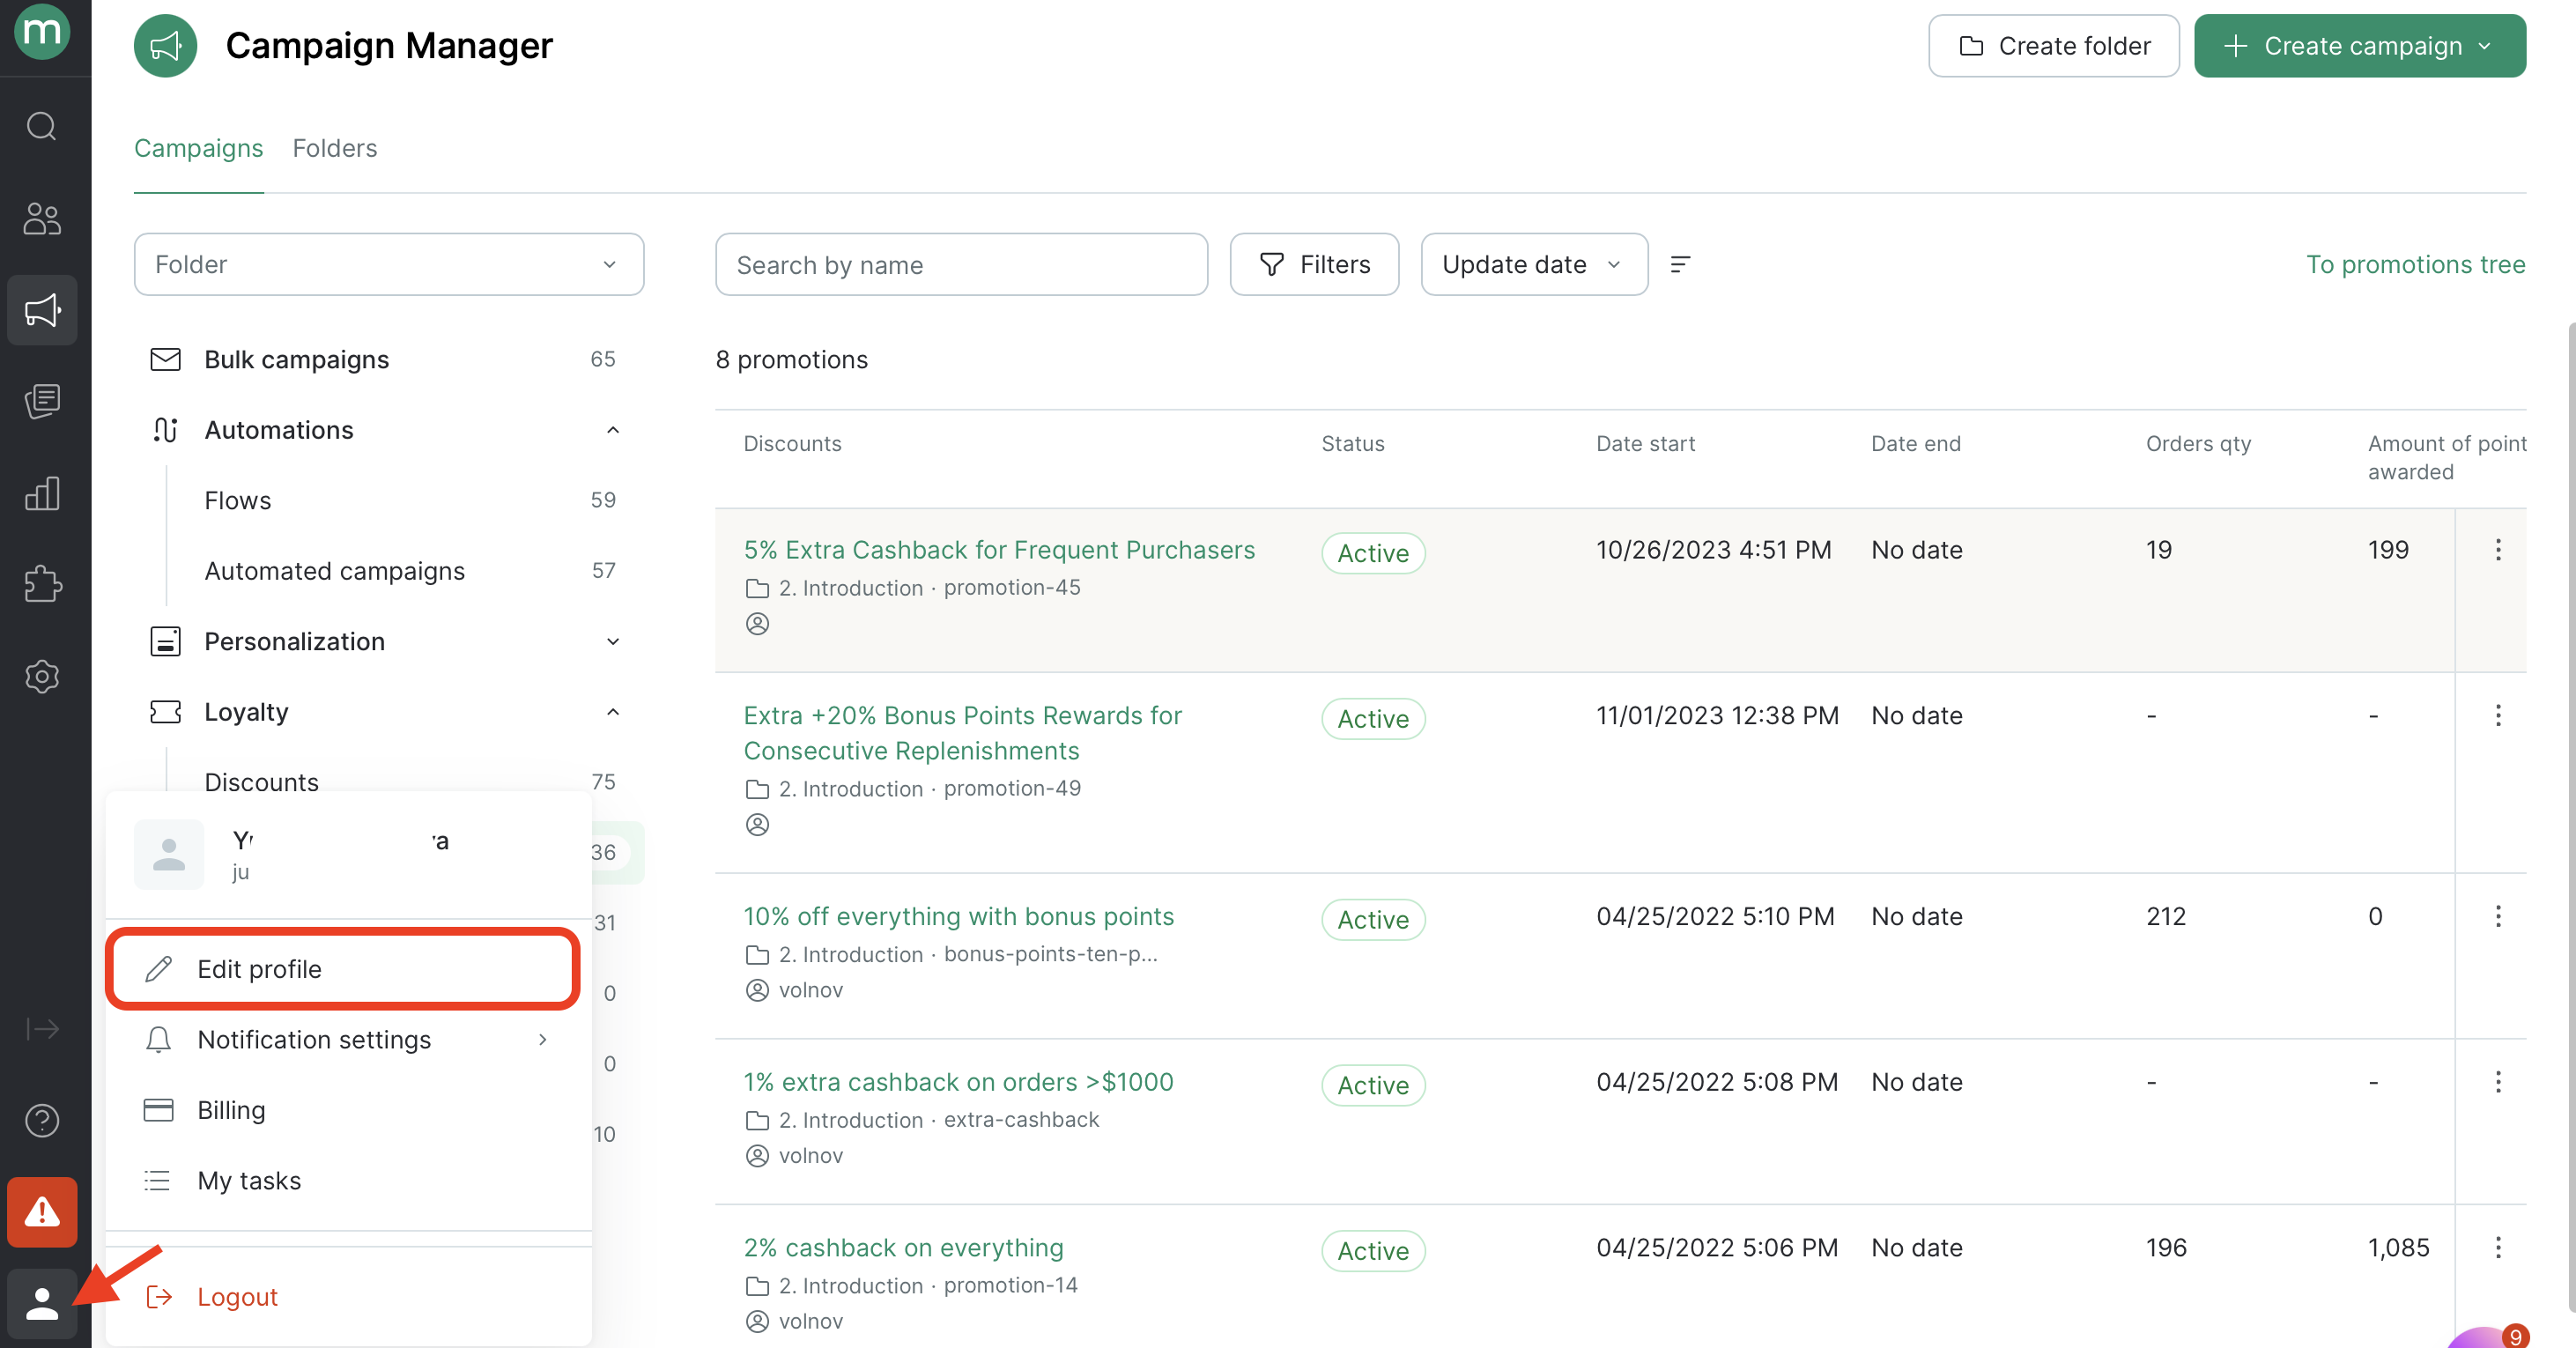Open the messages/templates icon in sidebar

(42, 402)
